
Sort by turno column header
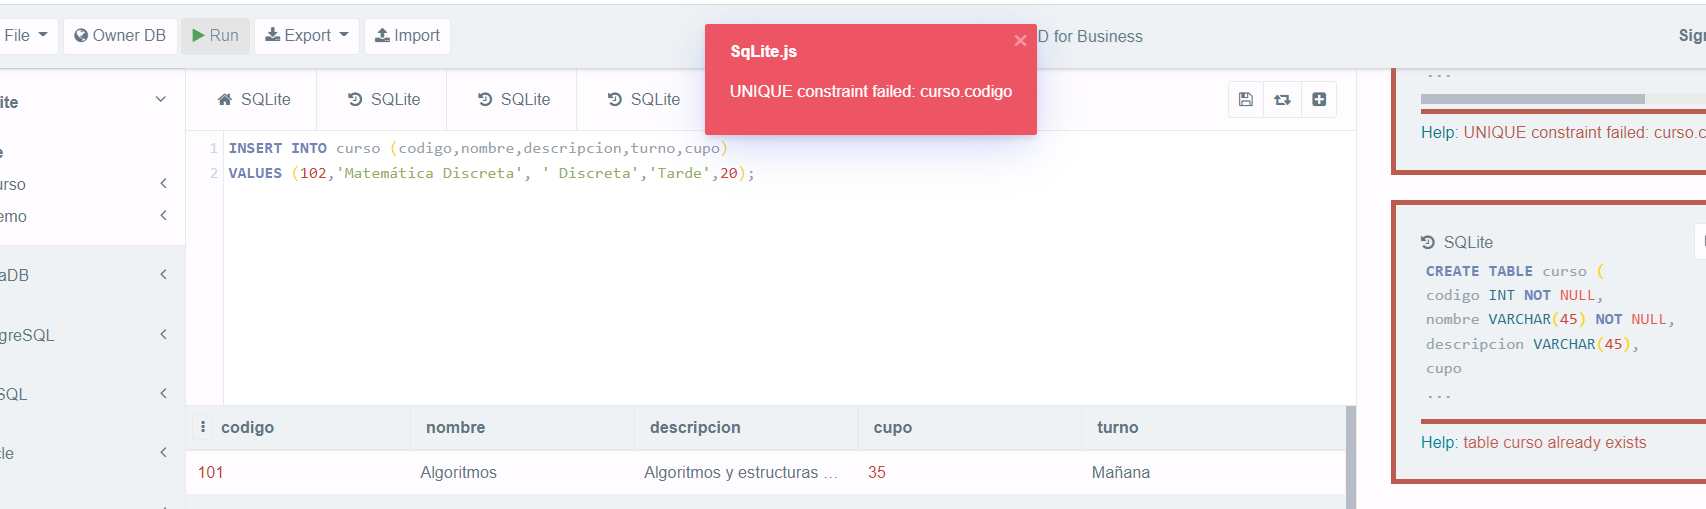[x=1117, y=427]
